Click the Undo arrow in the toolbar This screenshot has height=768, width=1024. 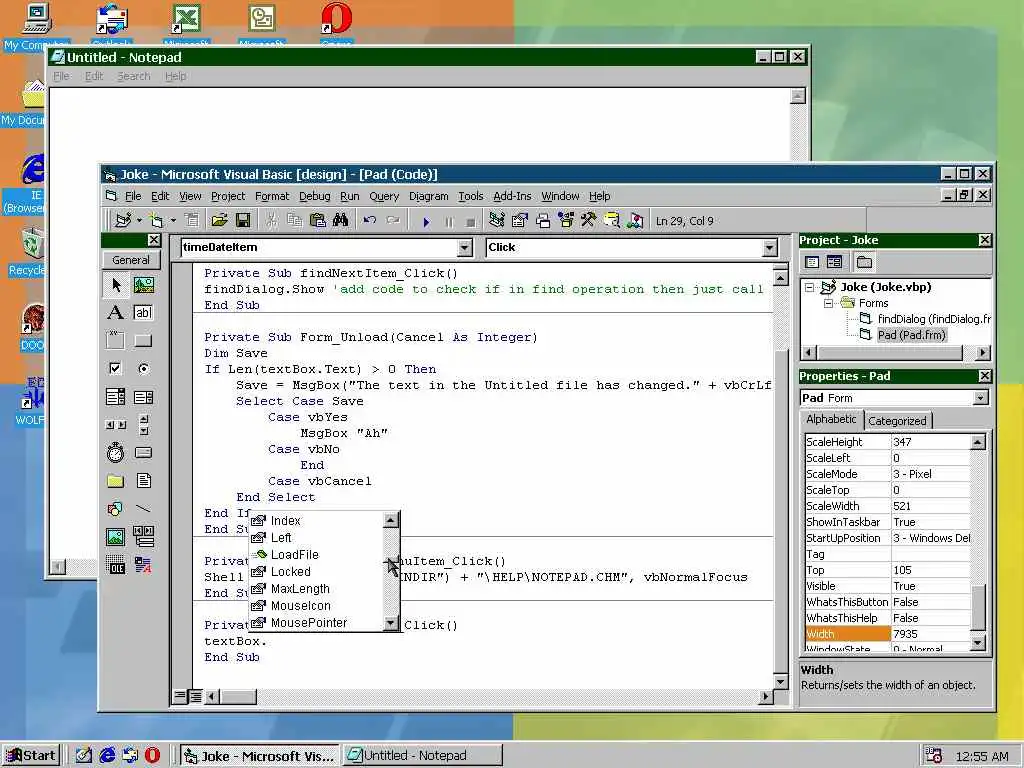(370, 221)
